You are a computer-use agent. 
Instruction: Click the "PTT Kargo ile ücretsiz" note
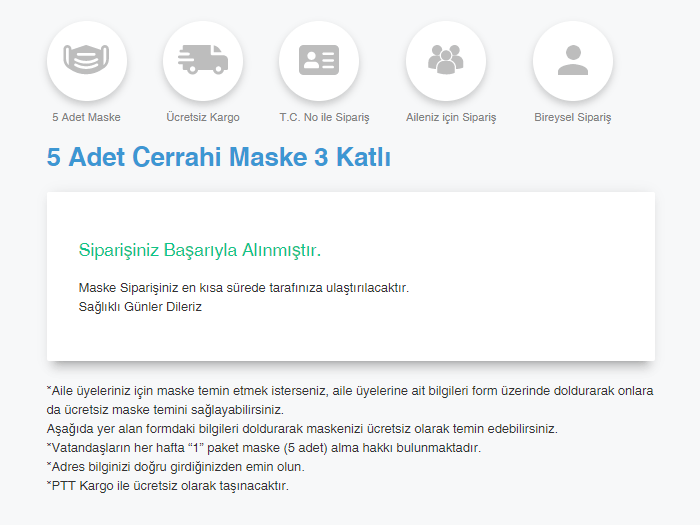coord(167,486)
